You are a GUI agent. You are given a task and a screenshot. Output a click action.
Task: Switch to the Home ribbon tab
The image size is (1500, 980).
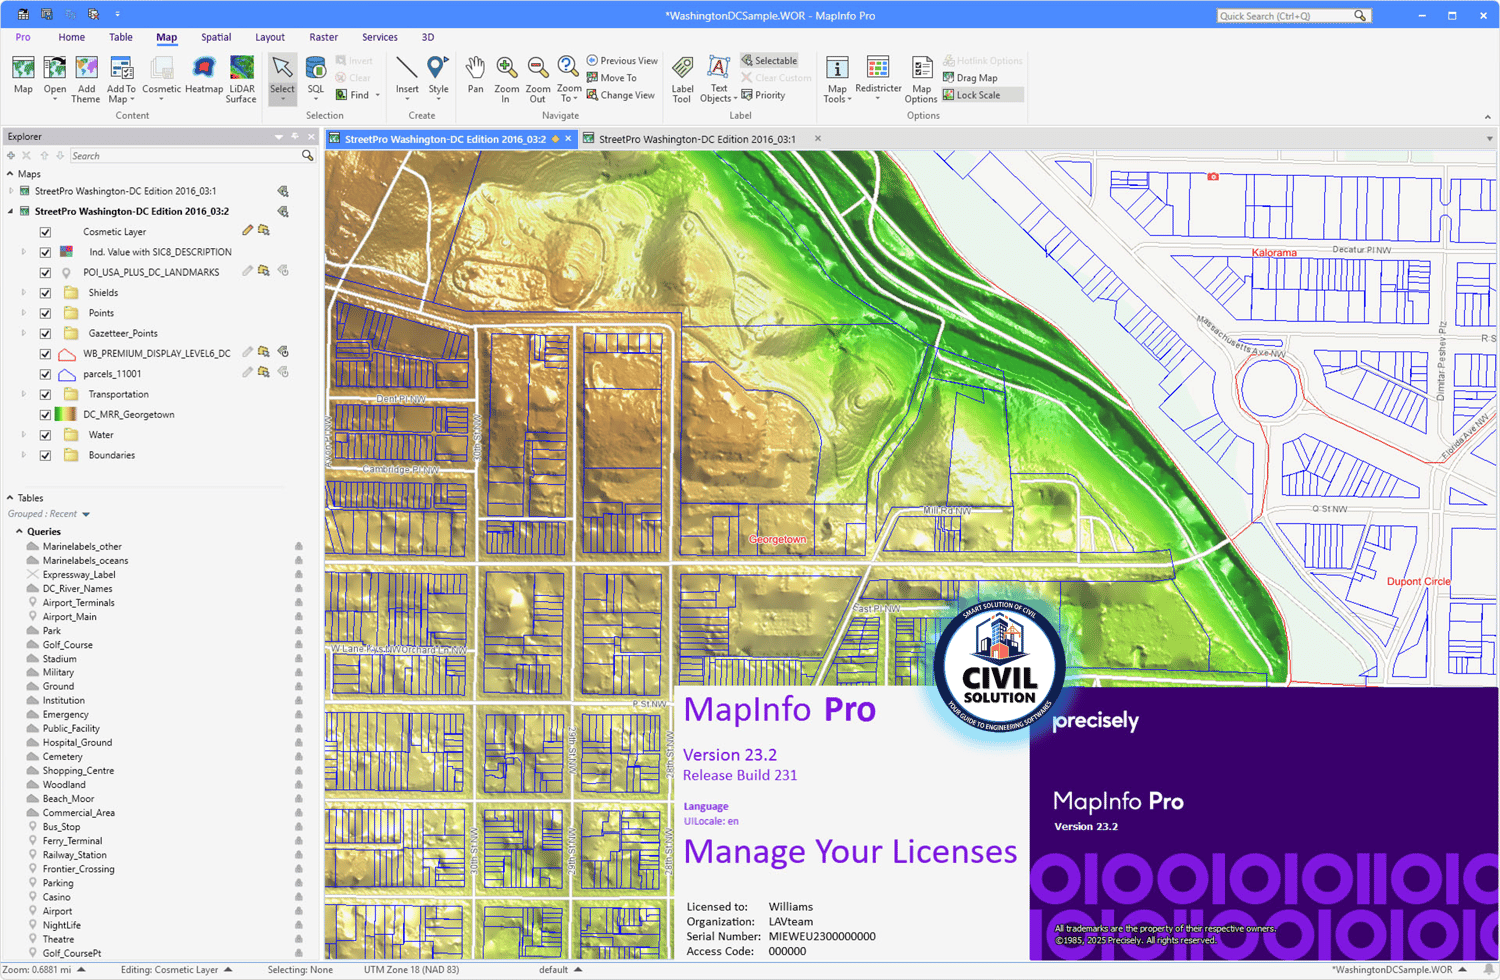pos(72,37)
